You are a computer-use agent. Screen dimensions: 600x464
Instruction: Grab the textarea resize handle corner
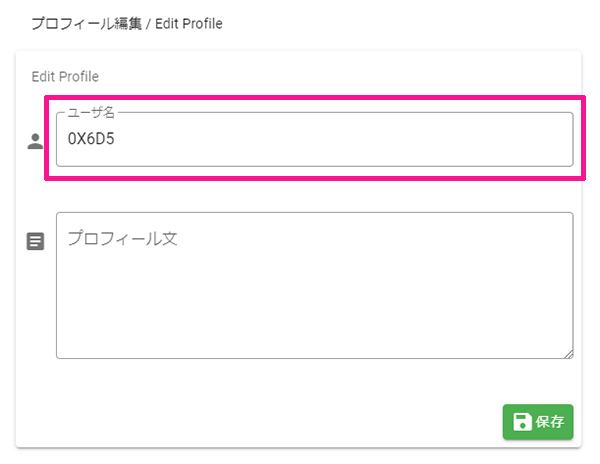click(569, 354)
